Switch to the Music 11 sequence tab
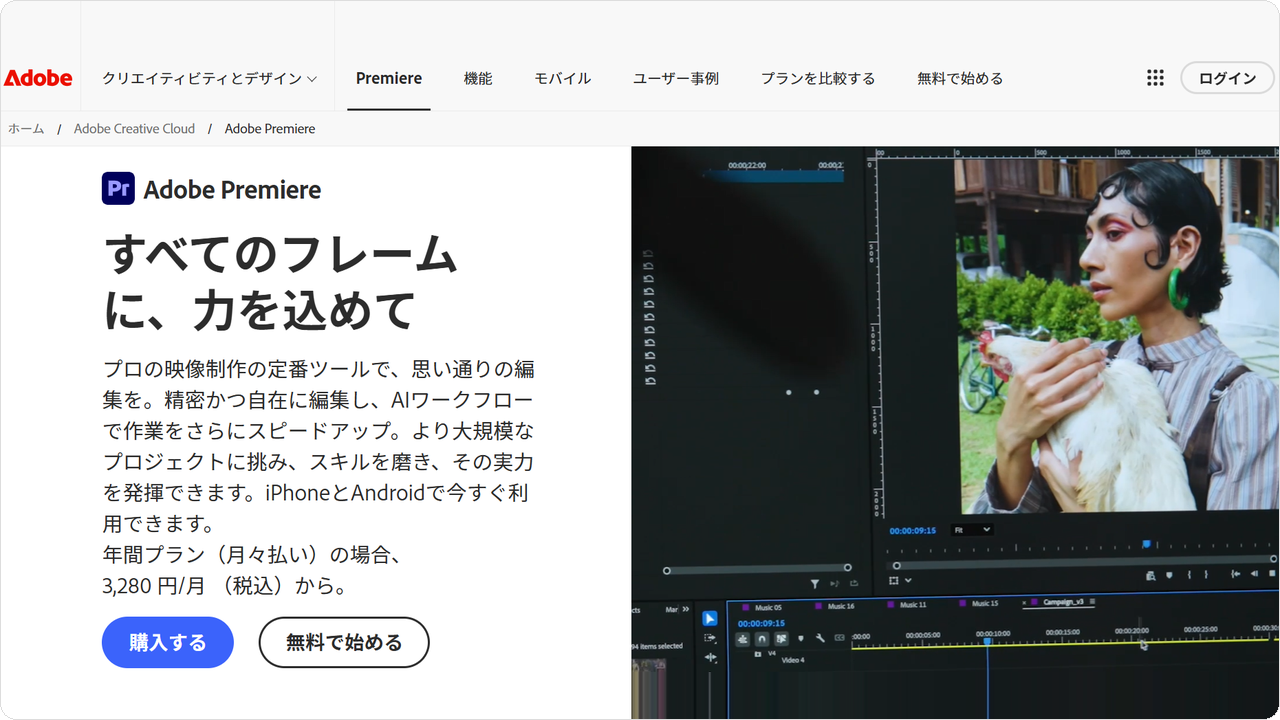Screen dimensions: 1280x720 pyautogui.click(x=913, y=604)
